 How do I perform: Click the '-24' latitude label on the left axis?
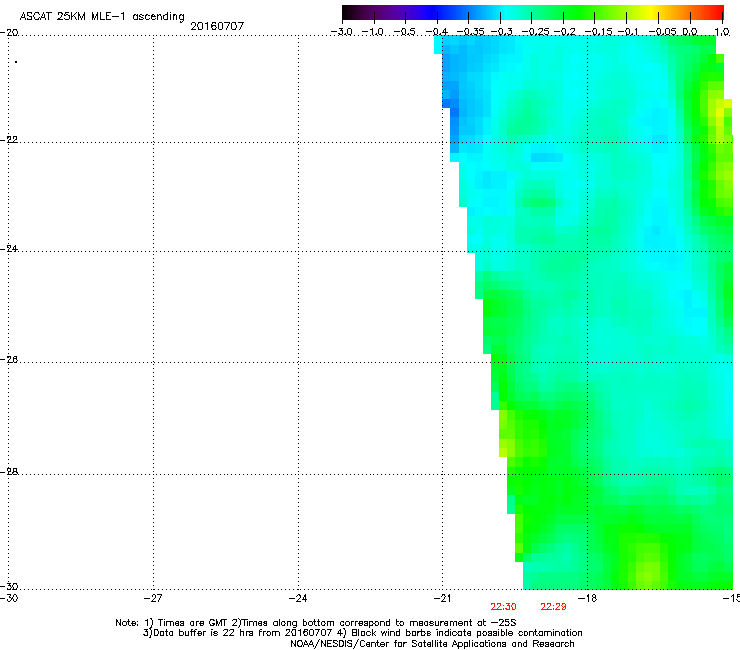9,248
